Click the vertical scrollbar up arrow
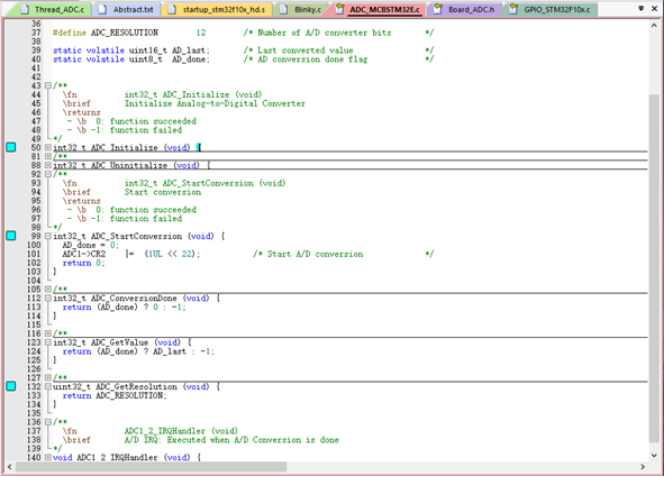The image size is (664, 477). pos(656,24)
